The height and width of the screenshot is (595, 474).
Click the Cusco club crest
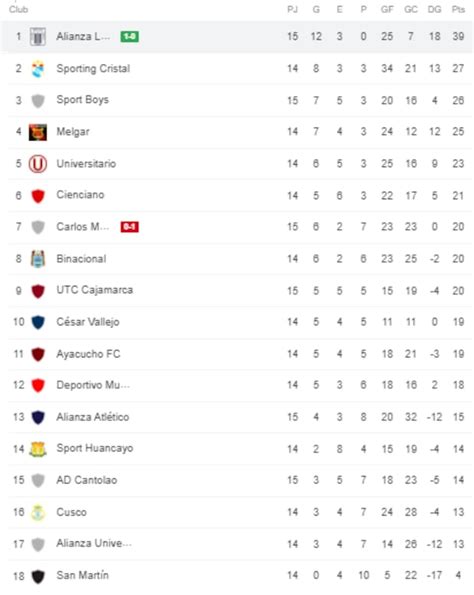pos(38,513)
